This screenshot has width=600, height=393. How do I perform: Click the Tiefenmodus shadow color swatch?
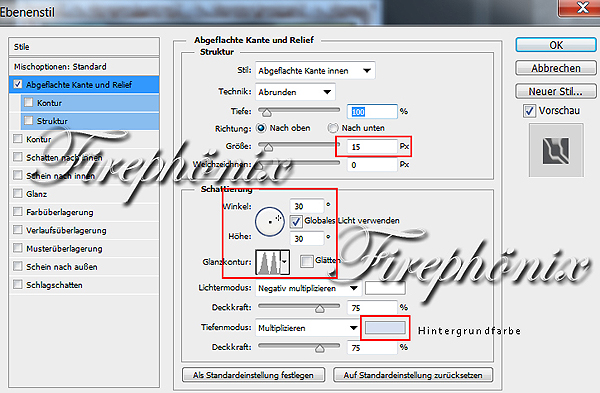[x=385, y=328]
